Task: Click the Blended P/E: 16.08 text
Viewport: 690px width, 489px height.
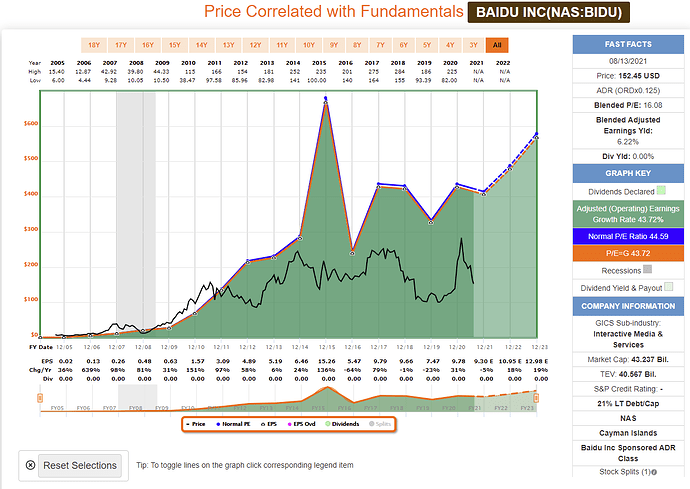Action: 628,105
